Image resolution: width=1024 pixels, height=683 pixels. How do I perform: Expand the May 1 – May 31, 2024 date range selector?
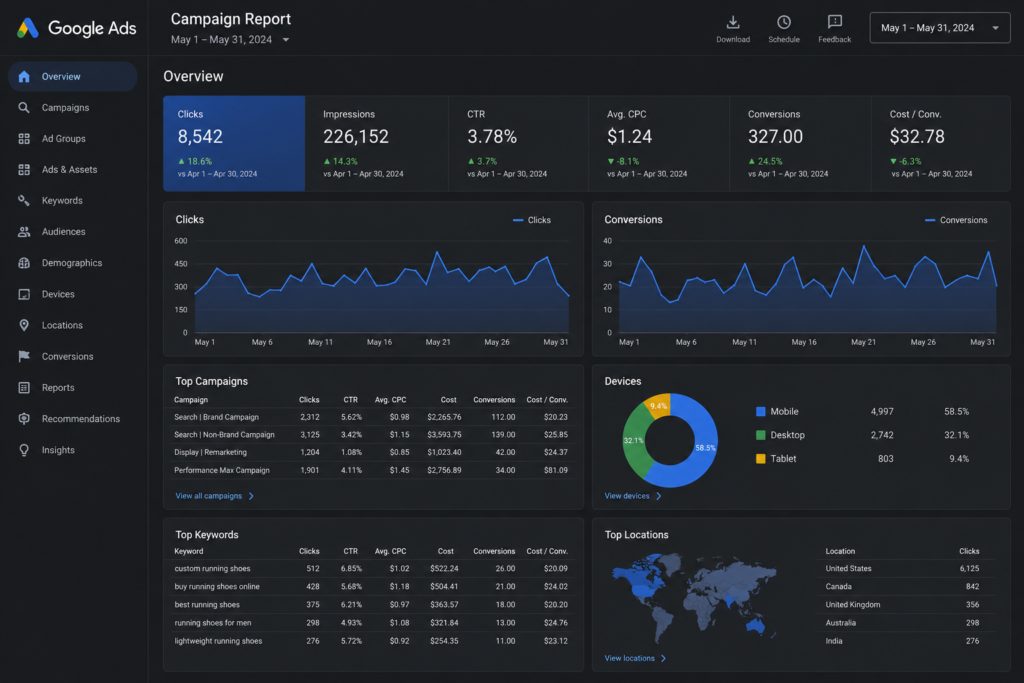940,28
